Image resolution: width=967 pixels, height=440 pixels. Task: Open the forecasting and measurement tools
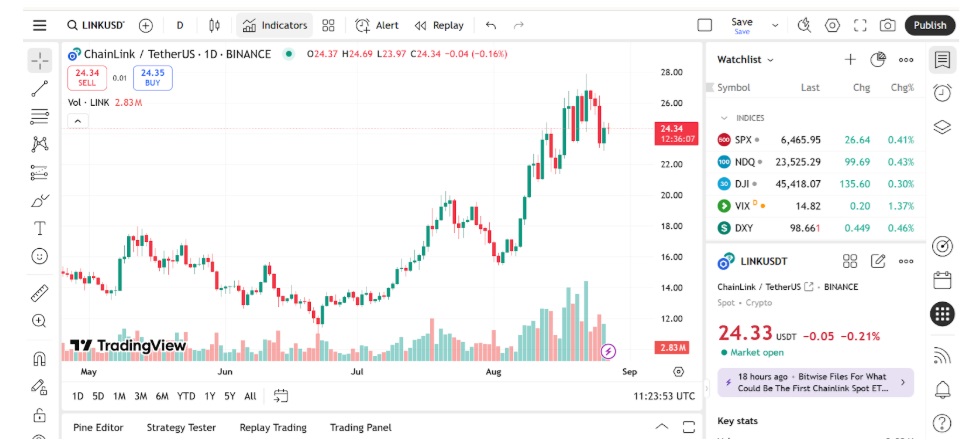point(39,173)
